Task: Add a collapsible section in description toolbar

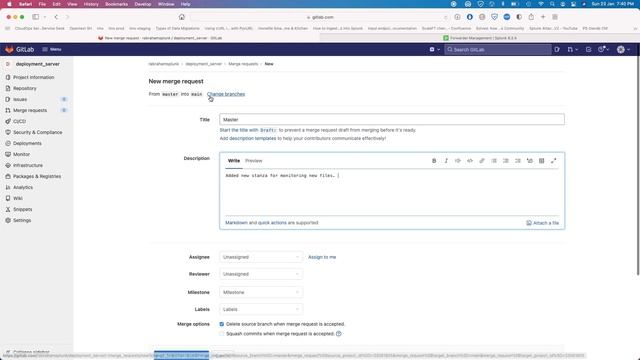Action: [529, 161]
